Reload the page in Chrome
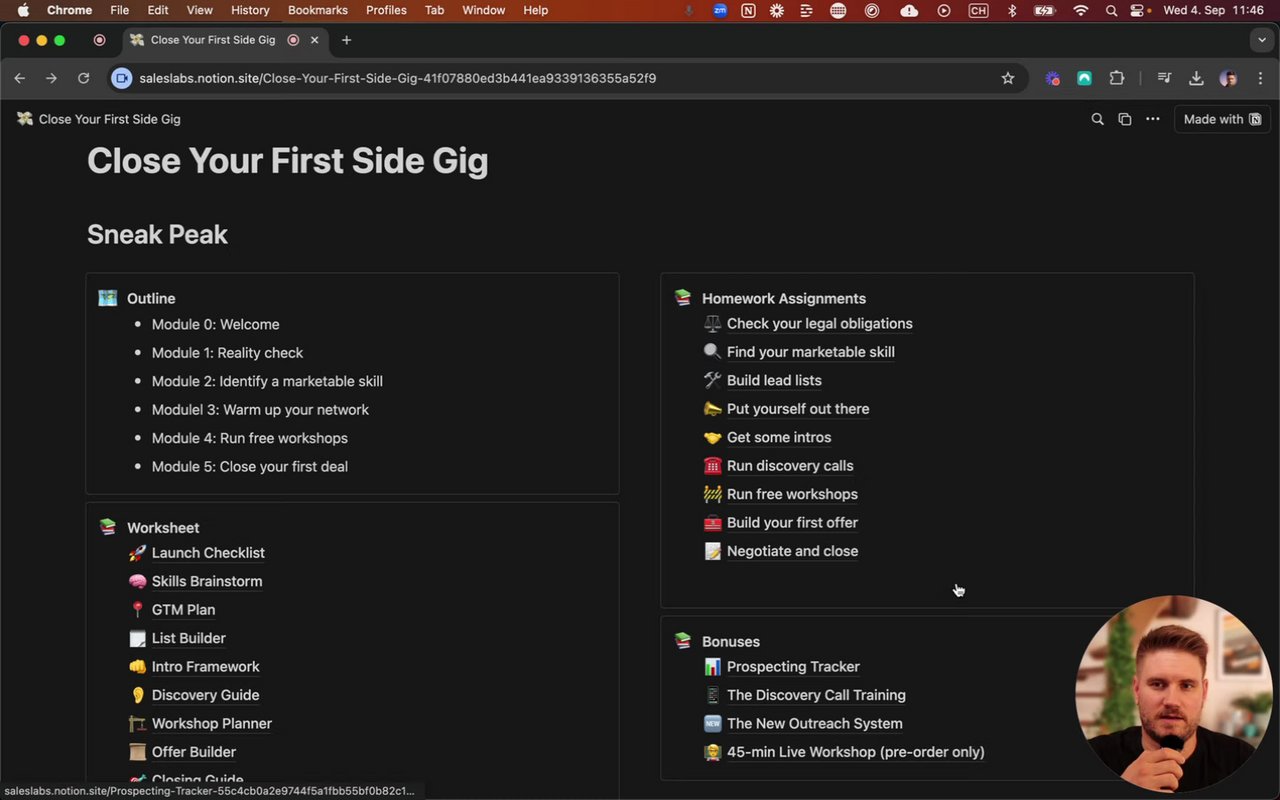 point(84,78)
